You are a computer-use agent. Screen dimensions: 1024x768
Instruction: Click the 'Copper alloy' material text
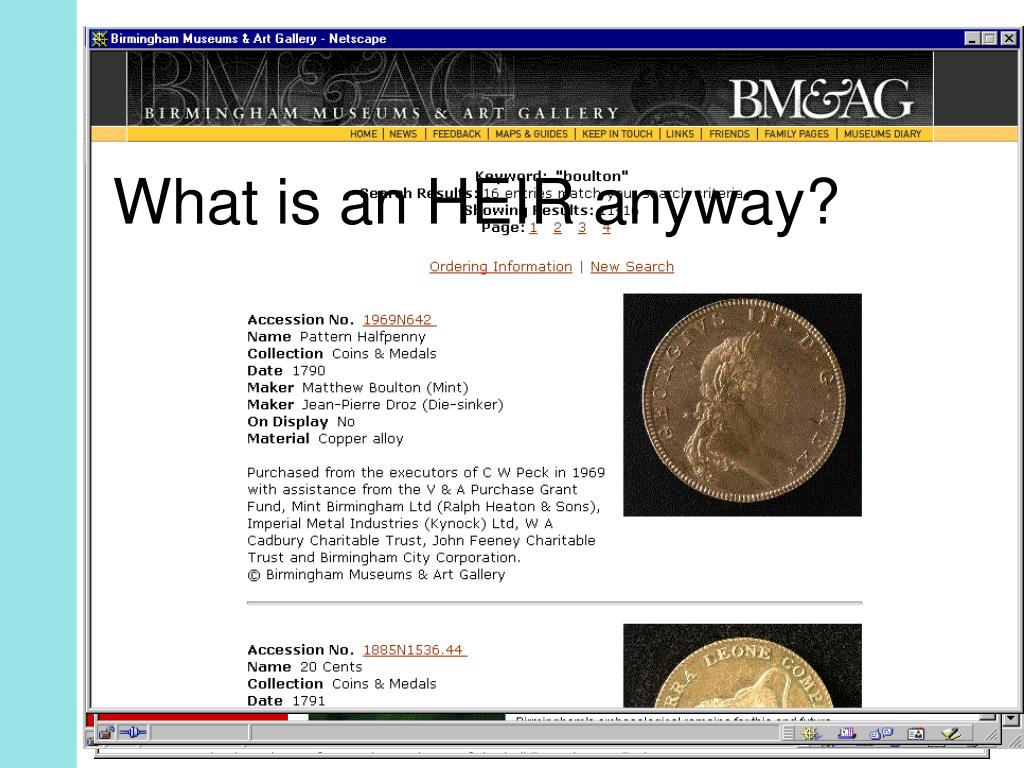coord(360,439)
